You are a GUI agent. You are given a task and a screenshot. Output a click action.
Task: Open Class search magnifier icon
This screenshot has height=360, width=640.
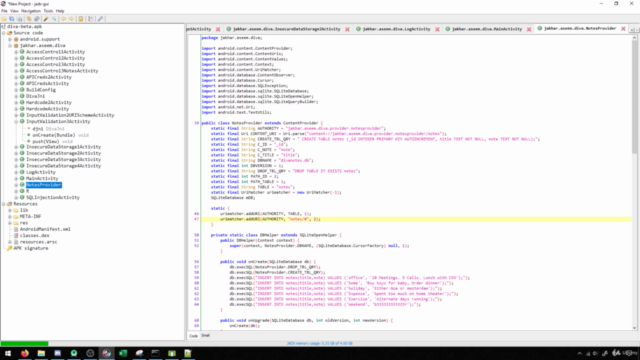pos(54,19)
